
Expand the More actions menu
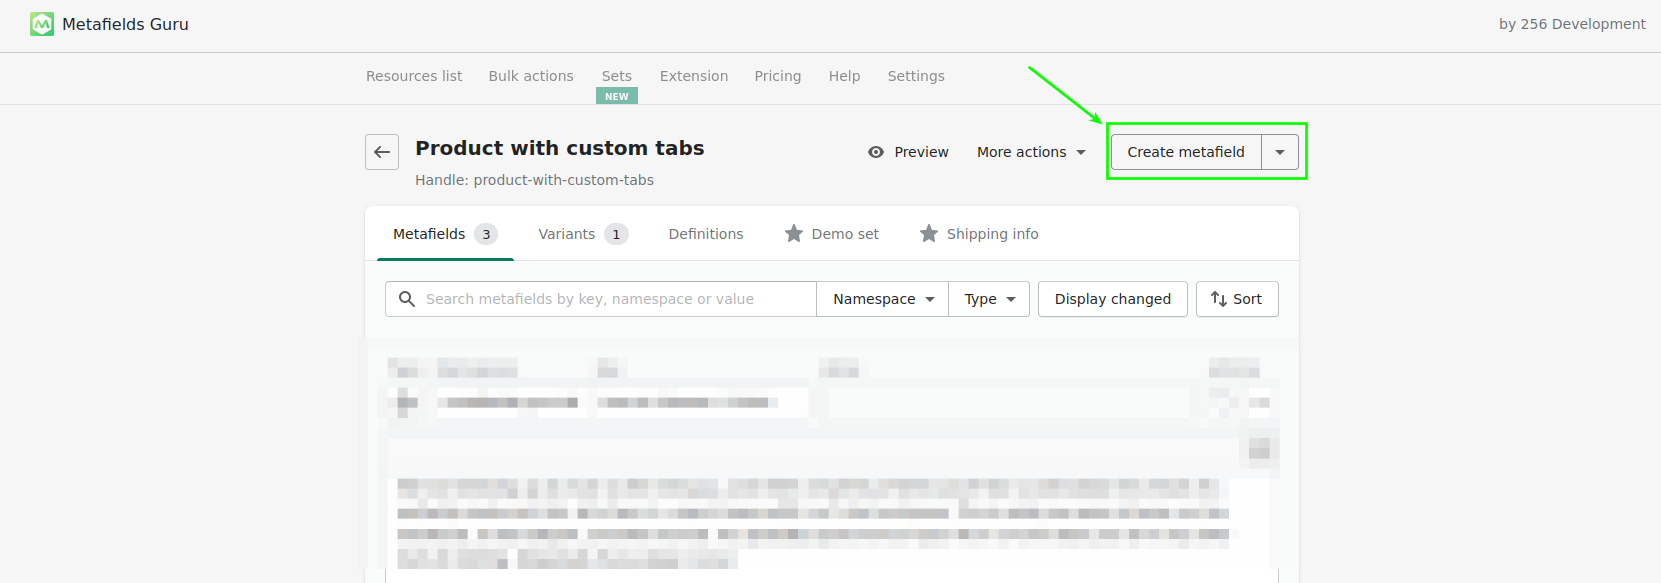[x=1031, y=152]
